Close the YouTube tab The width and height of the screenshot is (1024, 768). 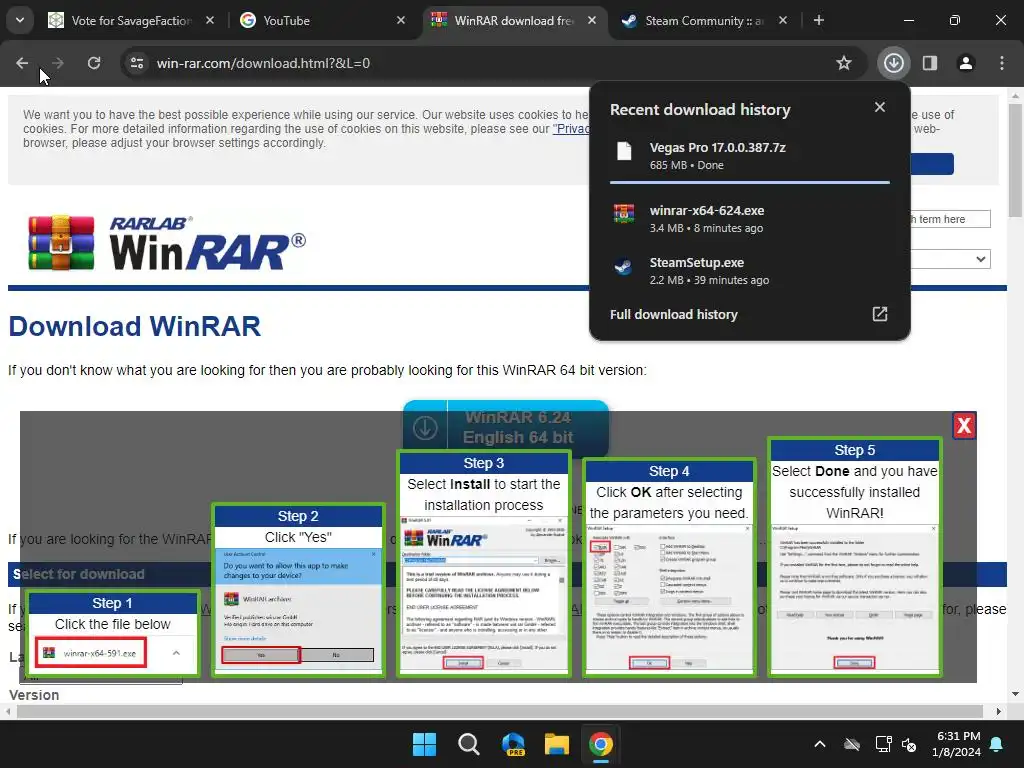(401, 20)
